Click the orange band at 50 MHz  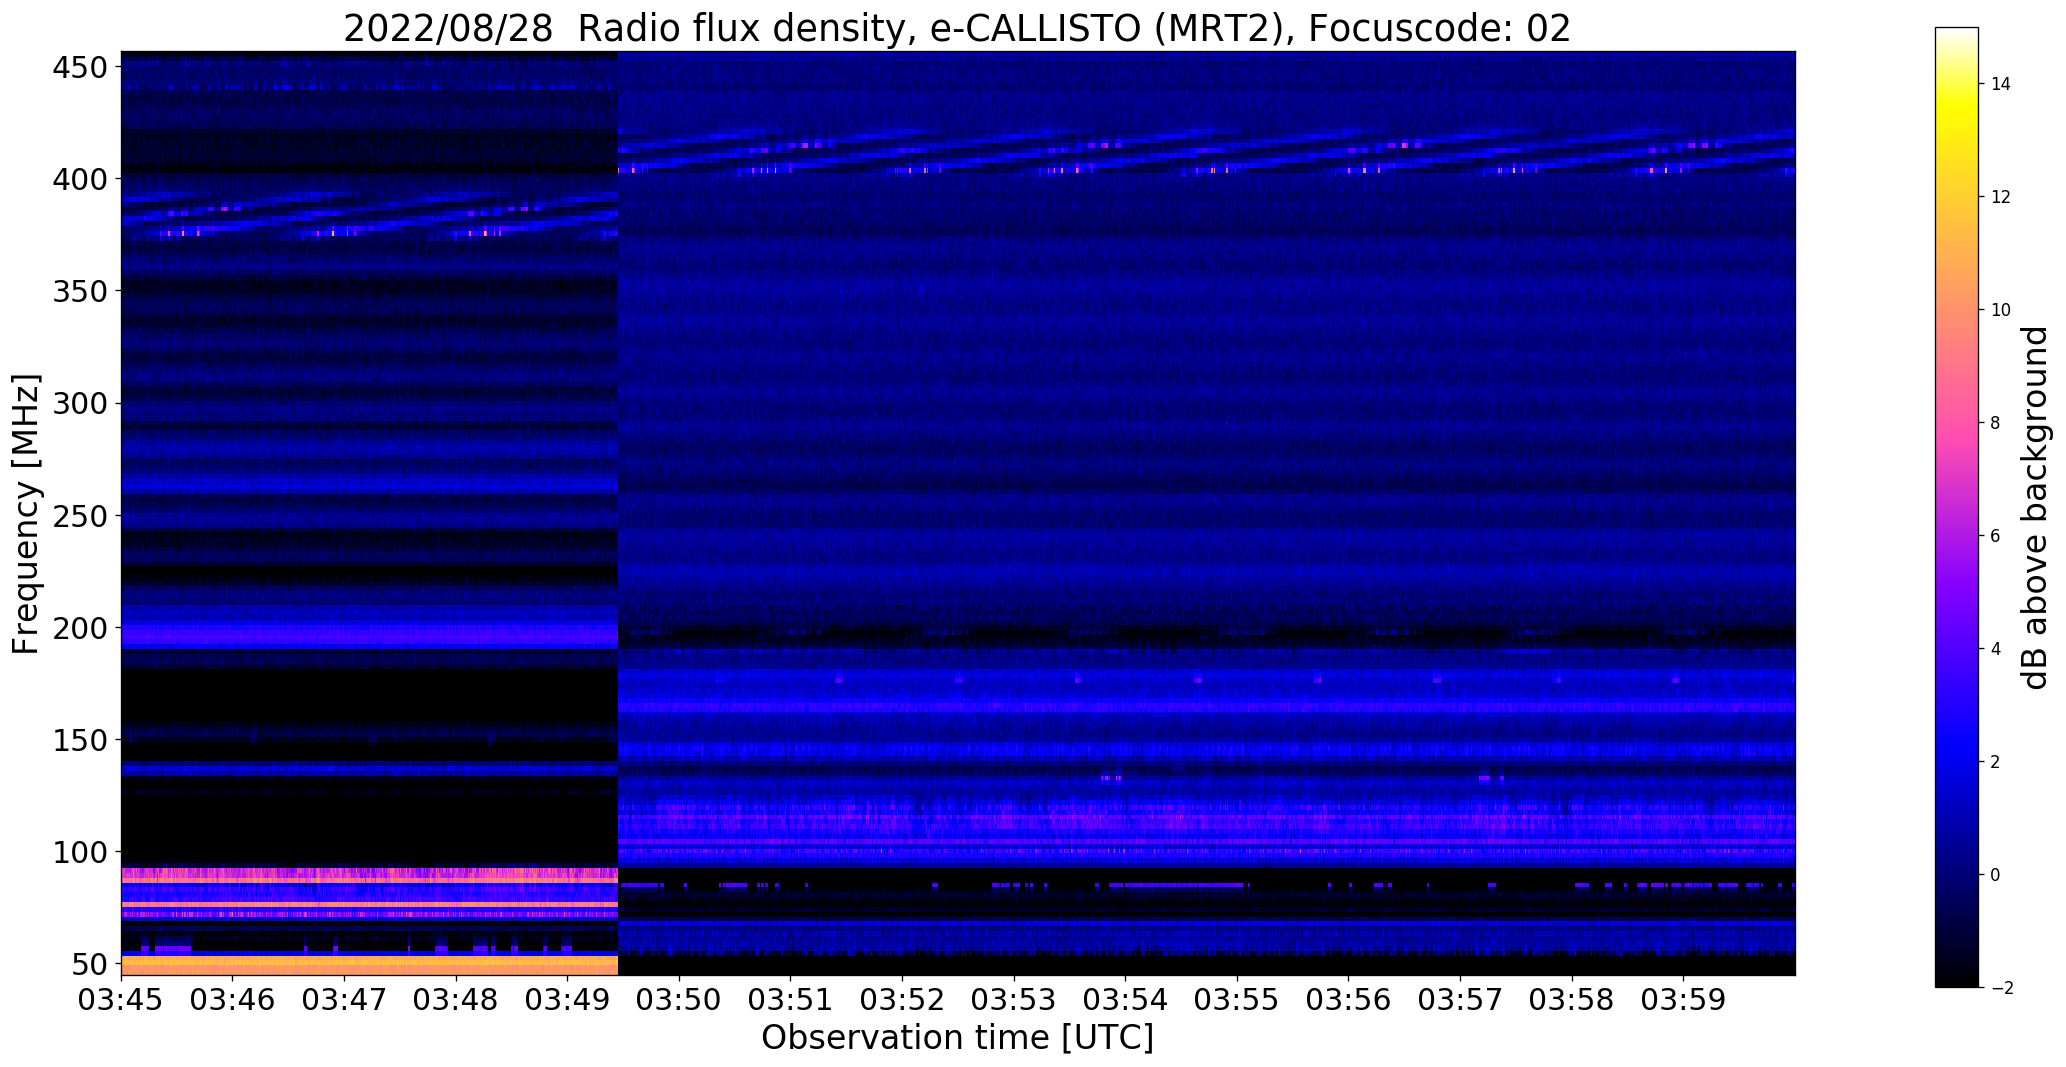click(369, 965)
